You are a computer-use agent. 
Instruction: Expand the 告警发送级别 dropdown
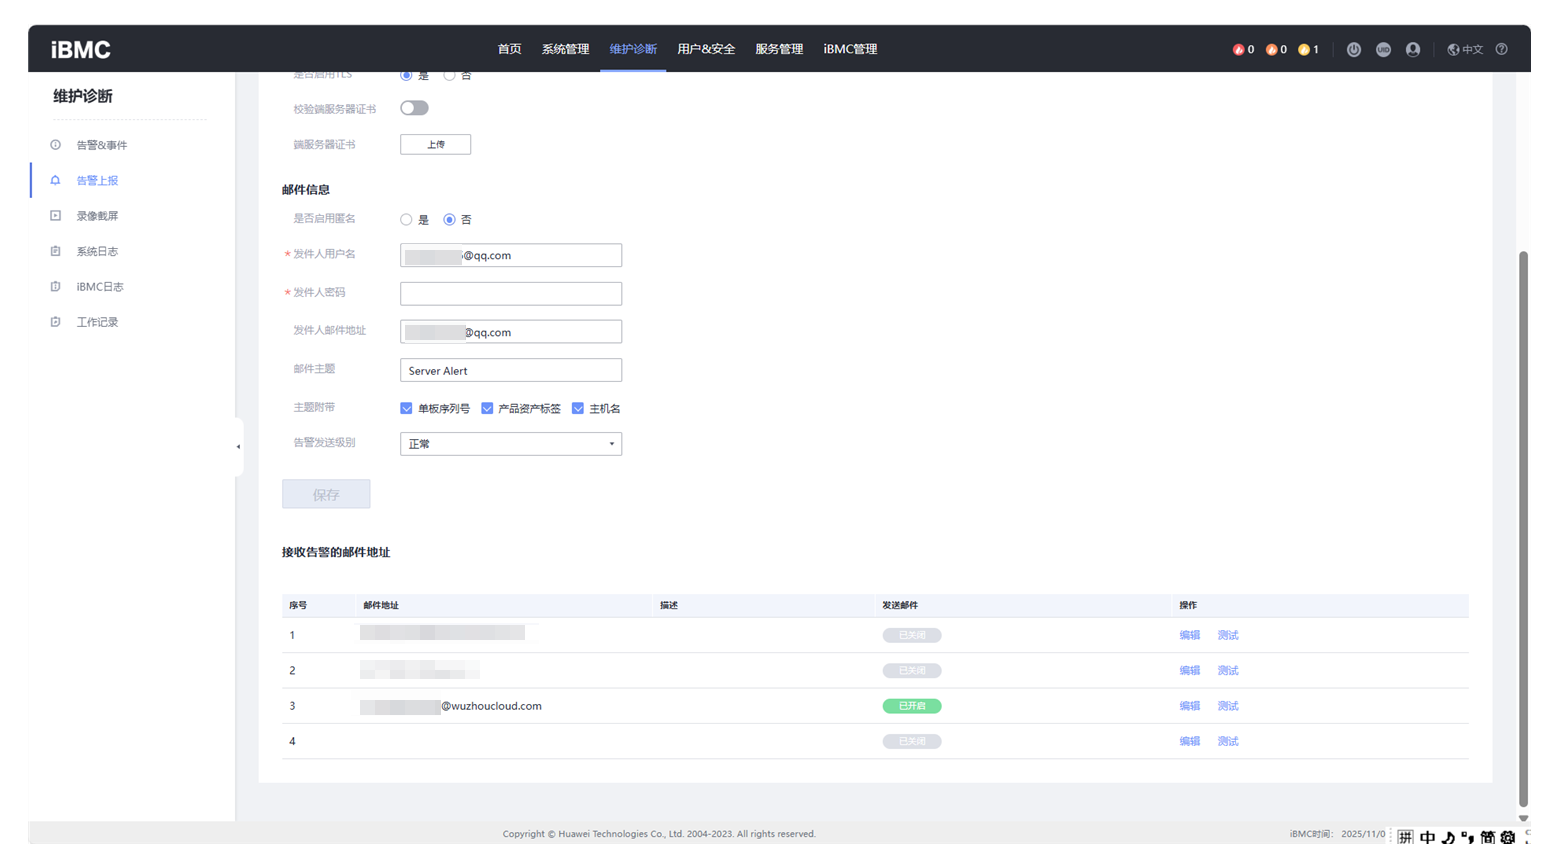[x=510, y=444]
